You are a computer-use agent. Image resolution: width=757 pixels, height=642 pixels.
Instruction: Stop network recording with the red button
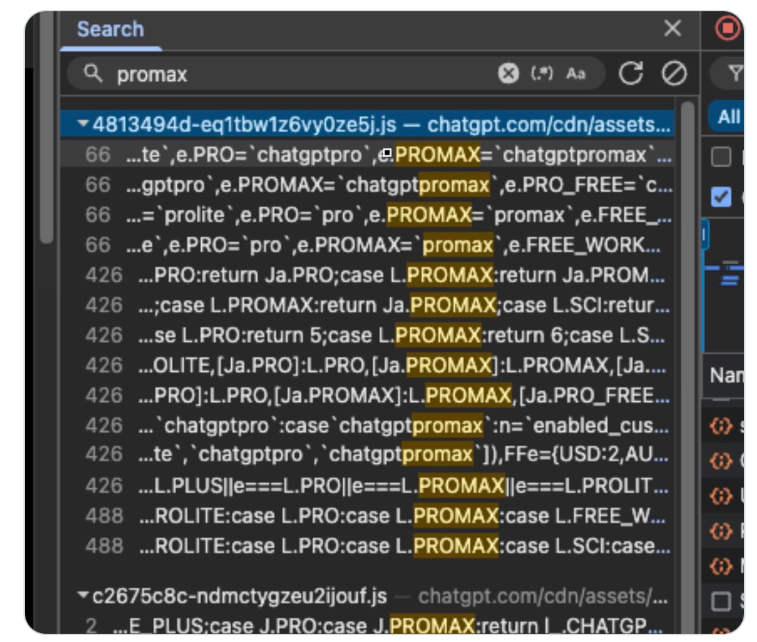coord(727,28)
